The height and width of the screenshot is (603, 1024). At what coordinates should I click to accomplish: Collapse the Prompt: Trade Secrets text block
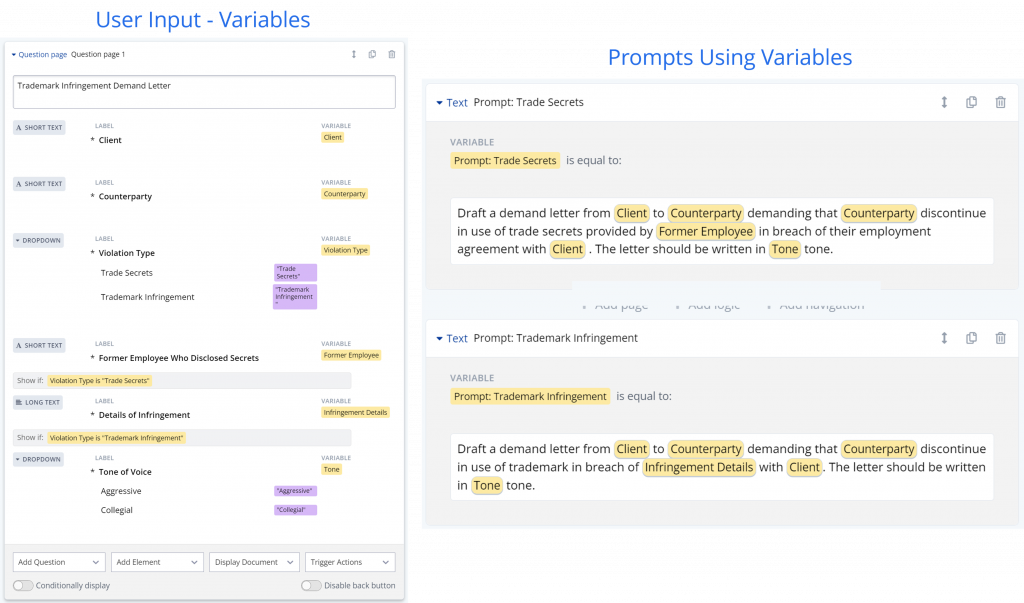pos(438,101)
